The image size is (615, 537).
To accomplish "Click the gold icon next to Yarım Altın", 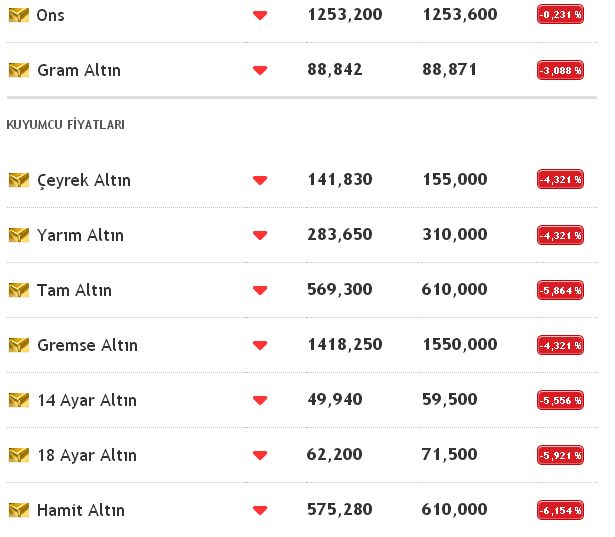I will pyautogui.click(x=19, y=235).
